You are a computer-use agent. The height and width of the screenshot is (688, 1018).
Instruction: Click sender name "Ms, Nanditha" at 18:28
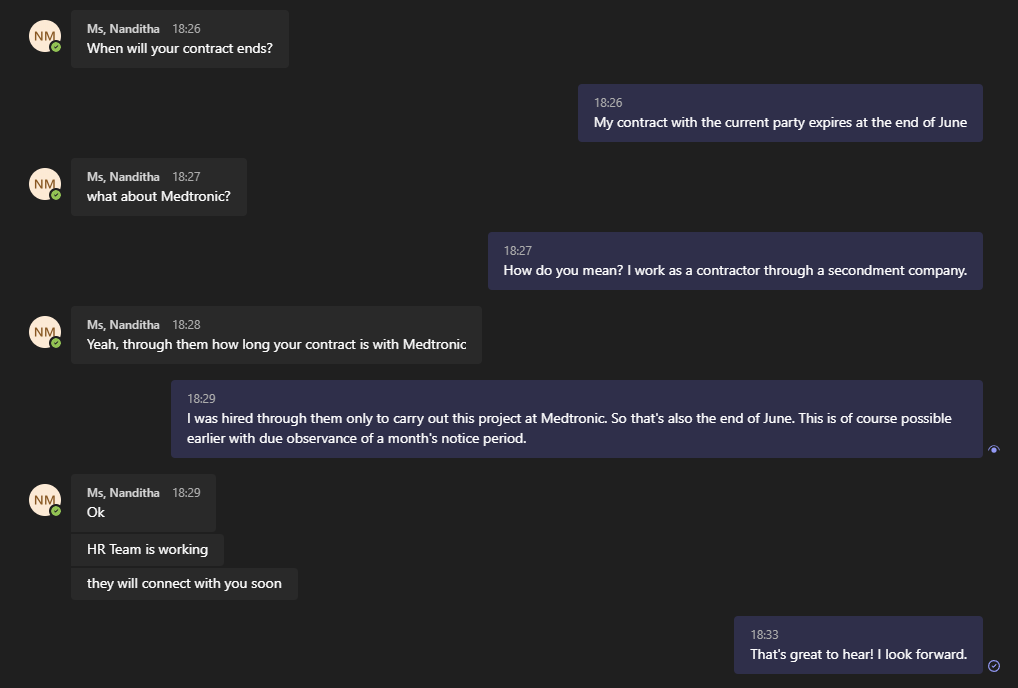(123, 325)
